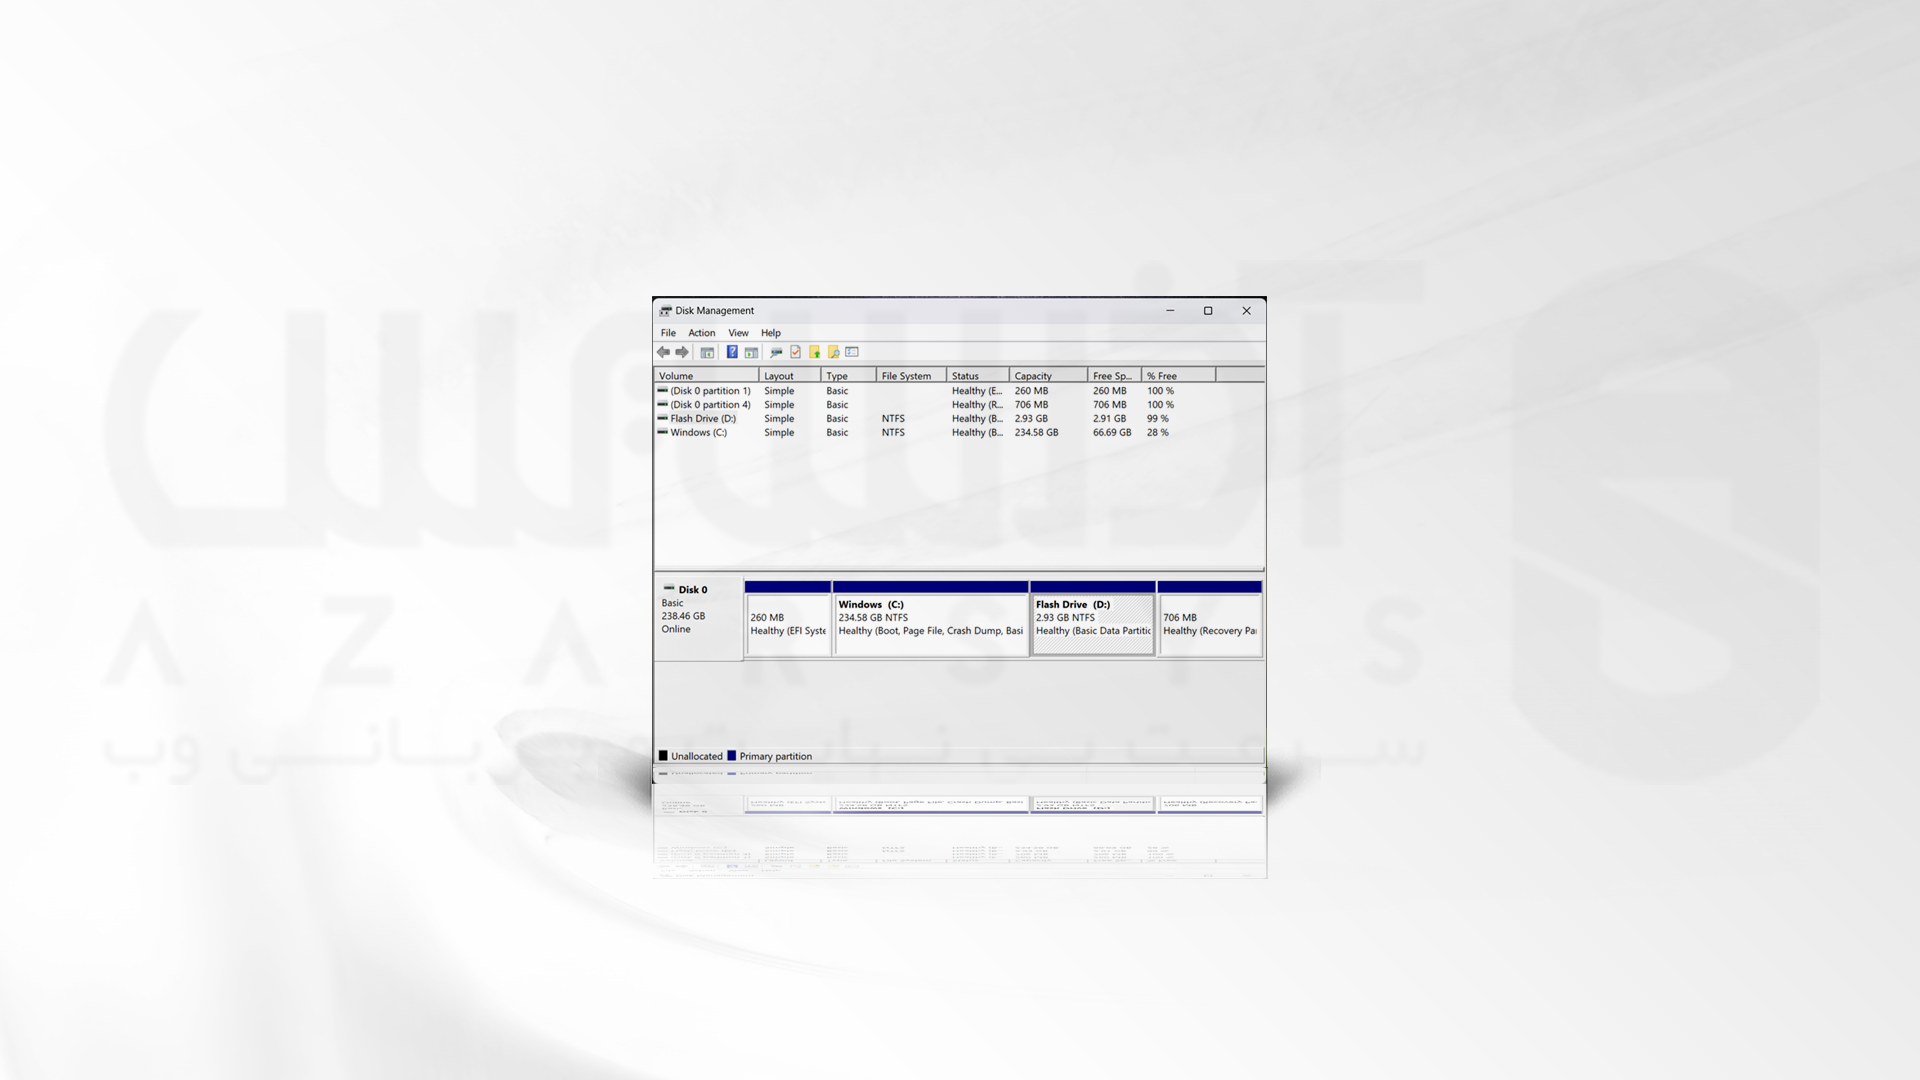Open Help via the blue question mark icon
The height and width of the screenshot is (1080, 1920).
pyautogui.click(x=732, y=352)
